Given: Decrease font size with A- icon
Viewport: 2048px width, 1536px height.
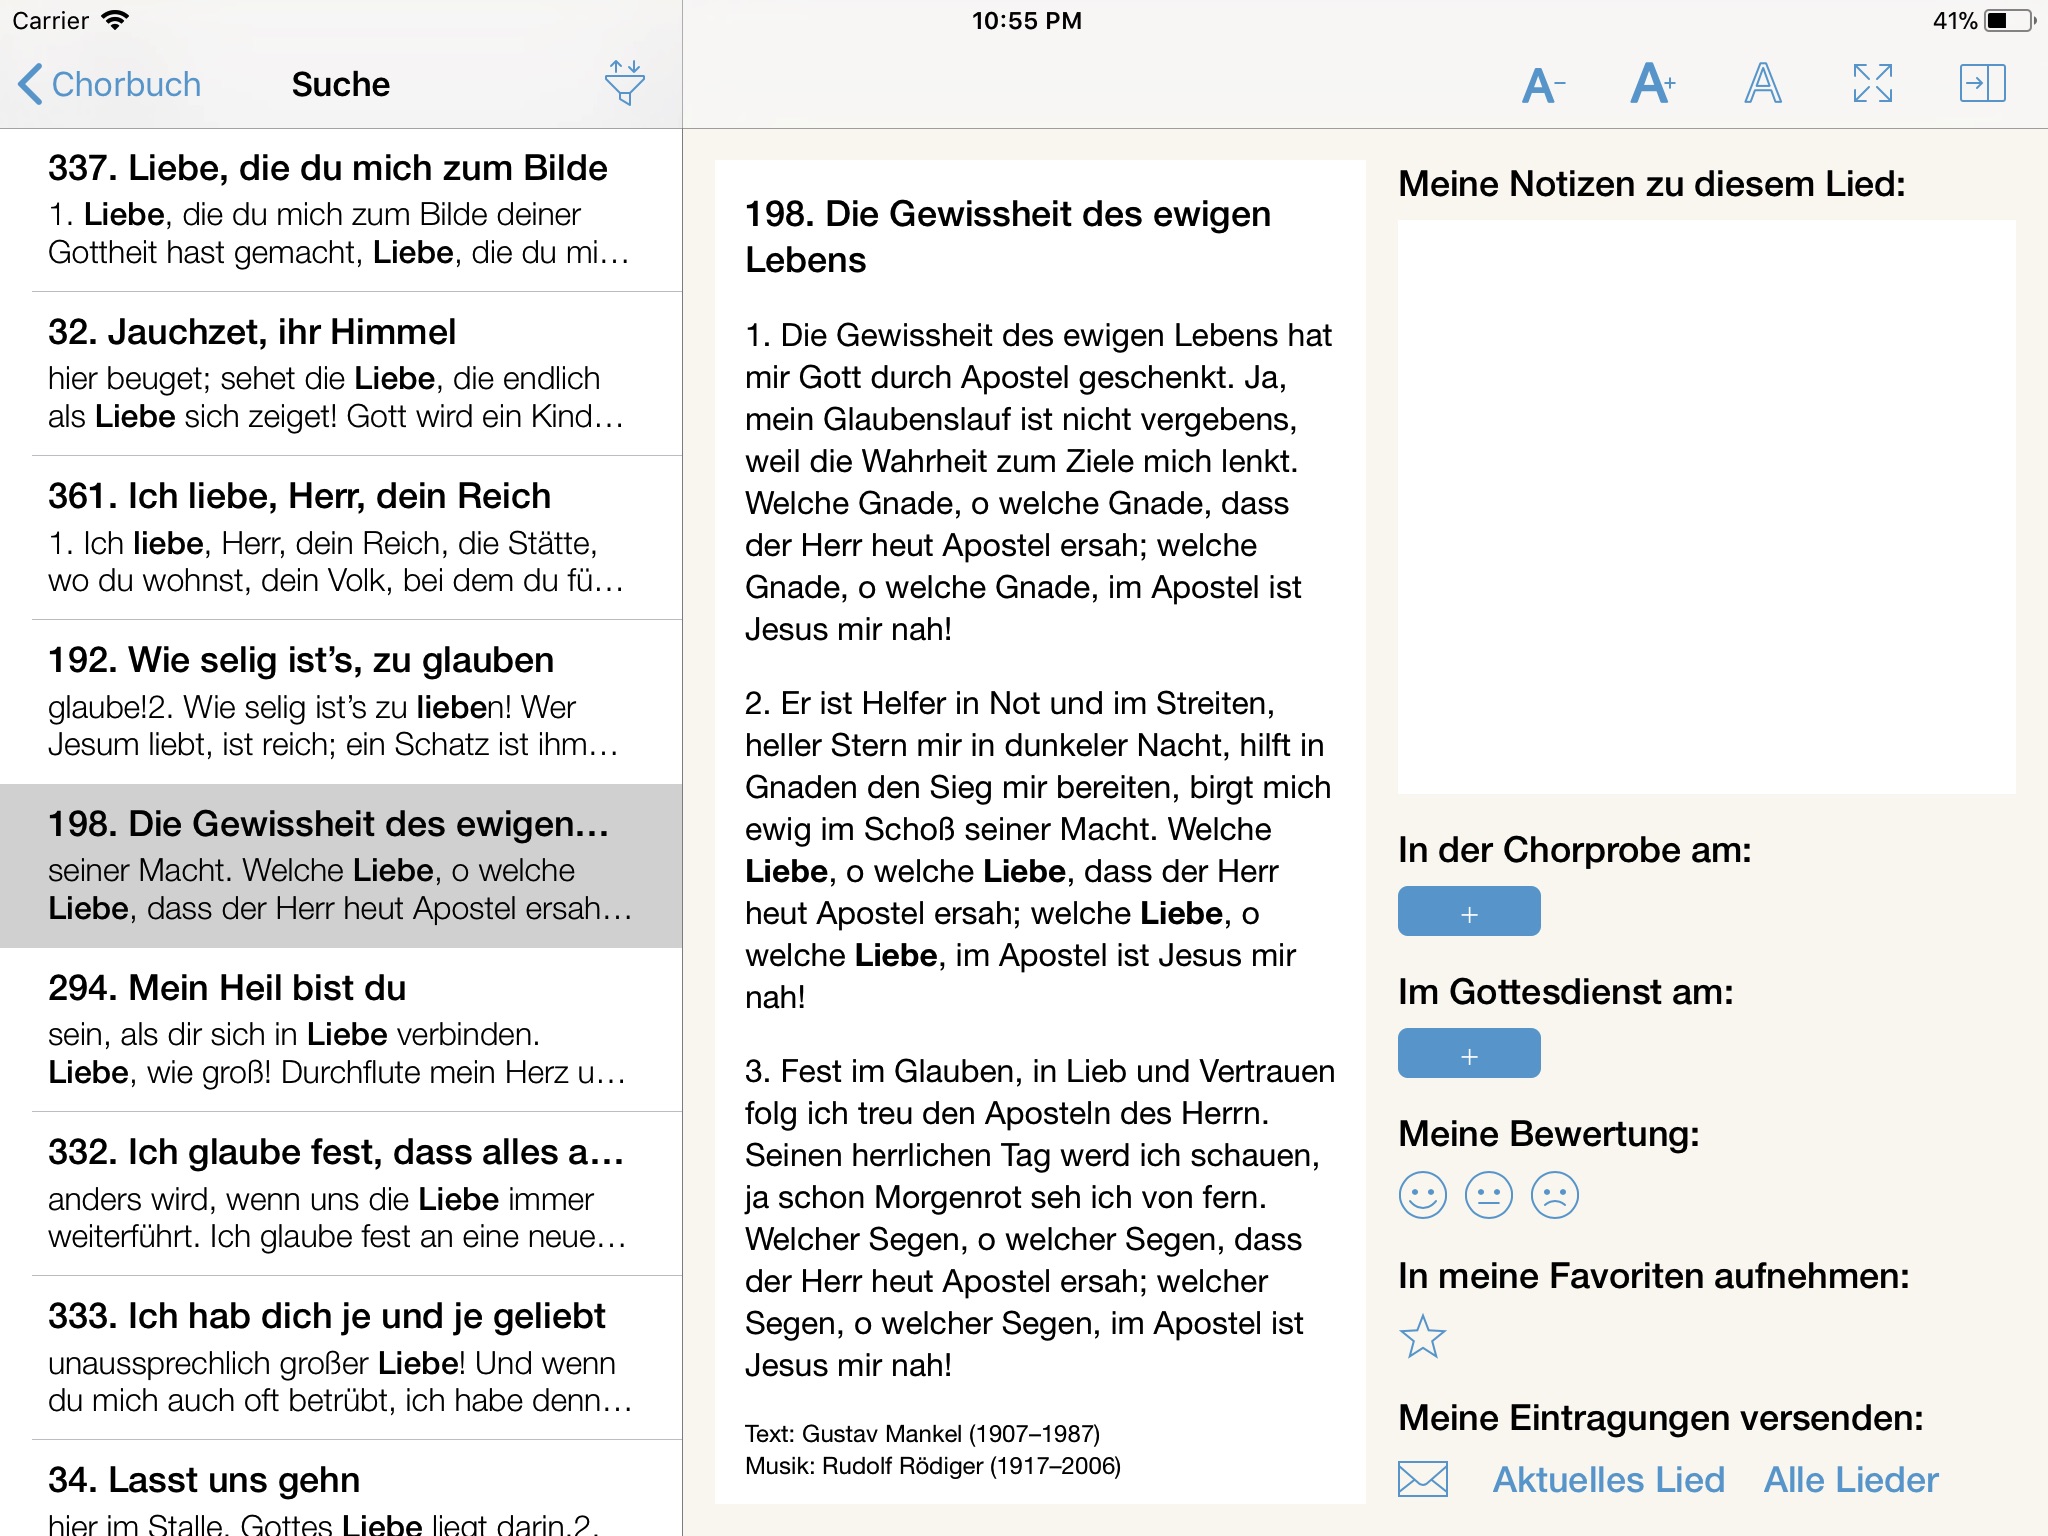Looking at the screenshot, I should tap(1543, 84).
